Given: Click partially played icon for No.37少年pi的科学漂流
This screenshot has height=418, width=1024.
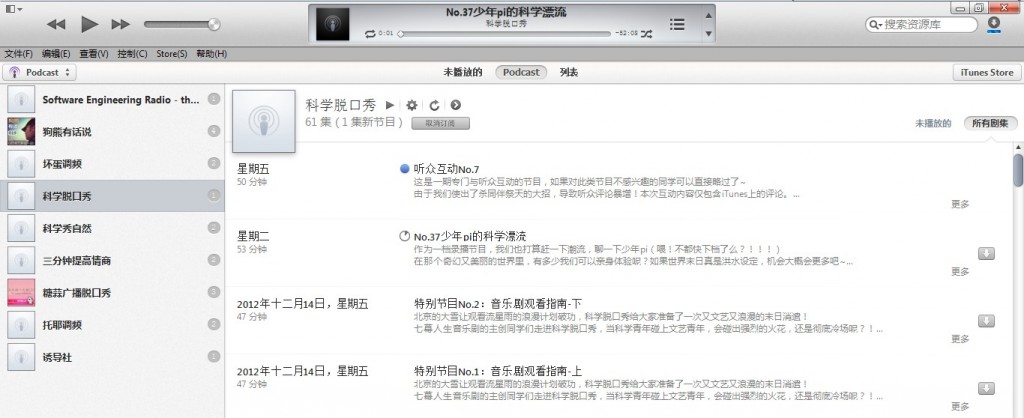Looking at the screenshot, I should pyautogui.click(x=404, y=236).
